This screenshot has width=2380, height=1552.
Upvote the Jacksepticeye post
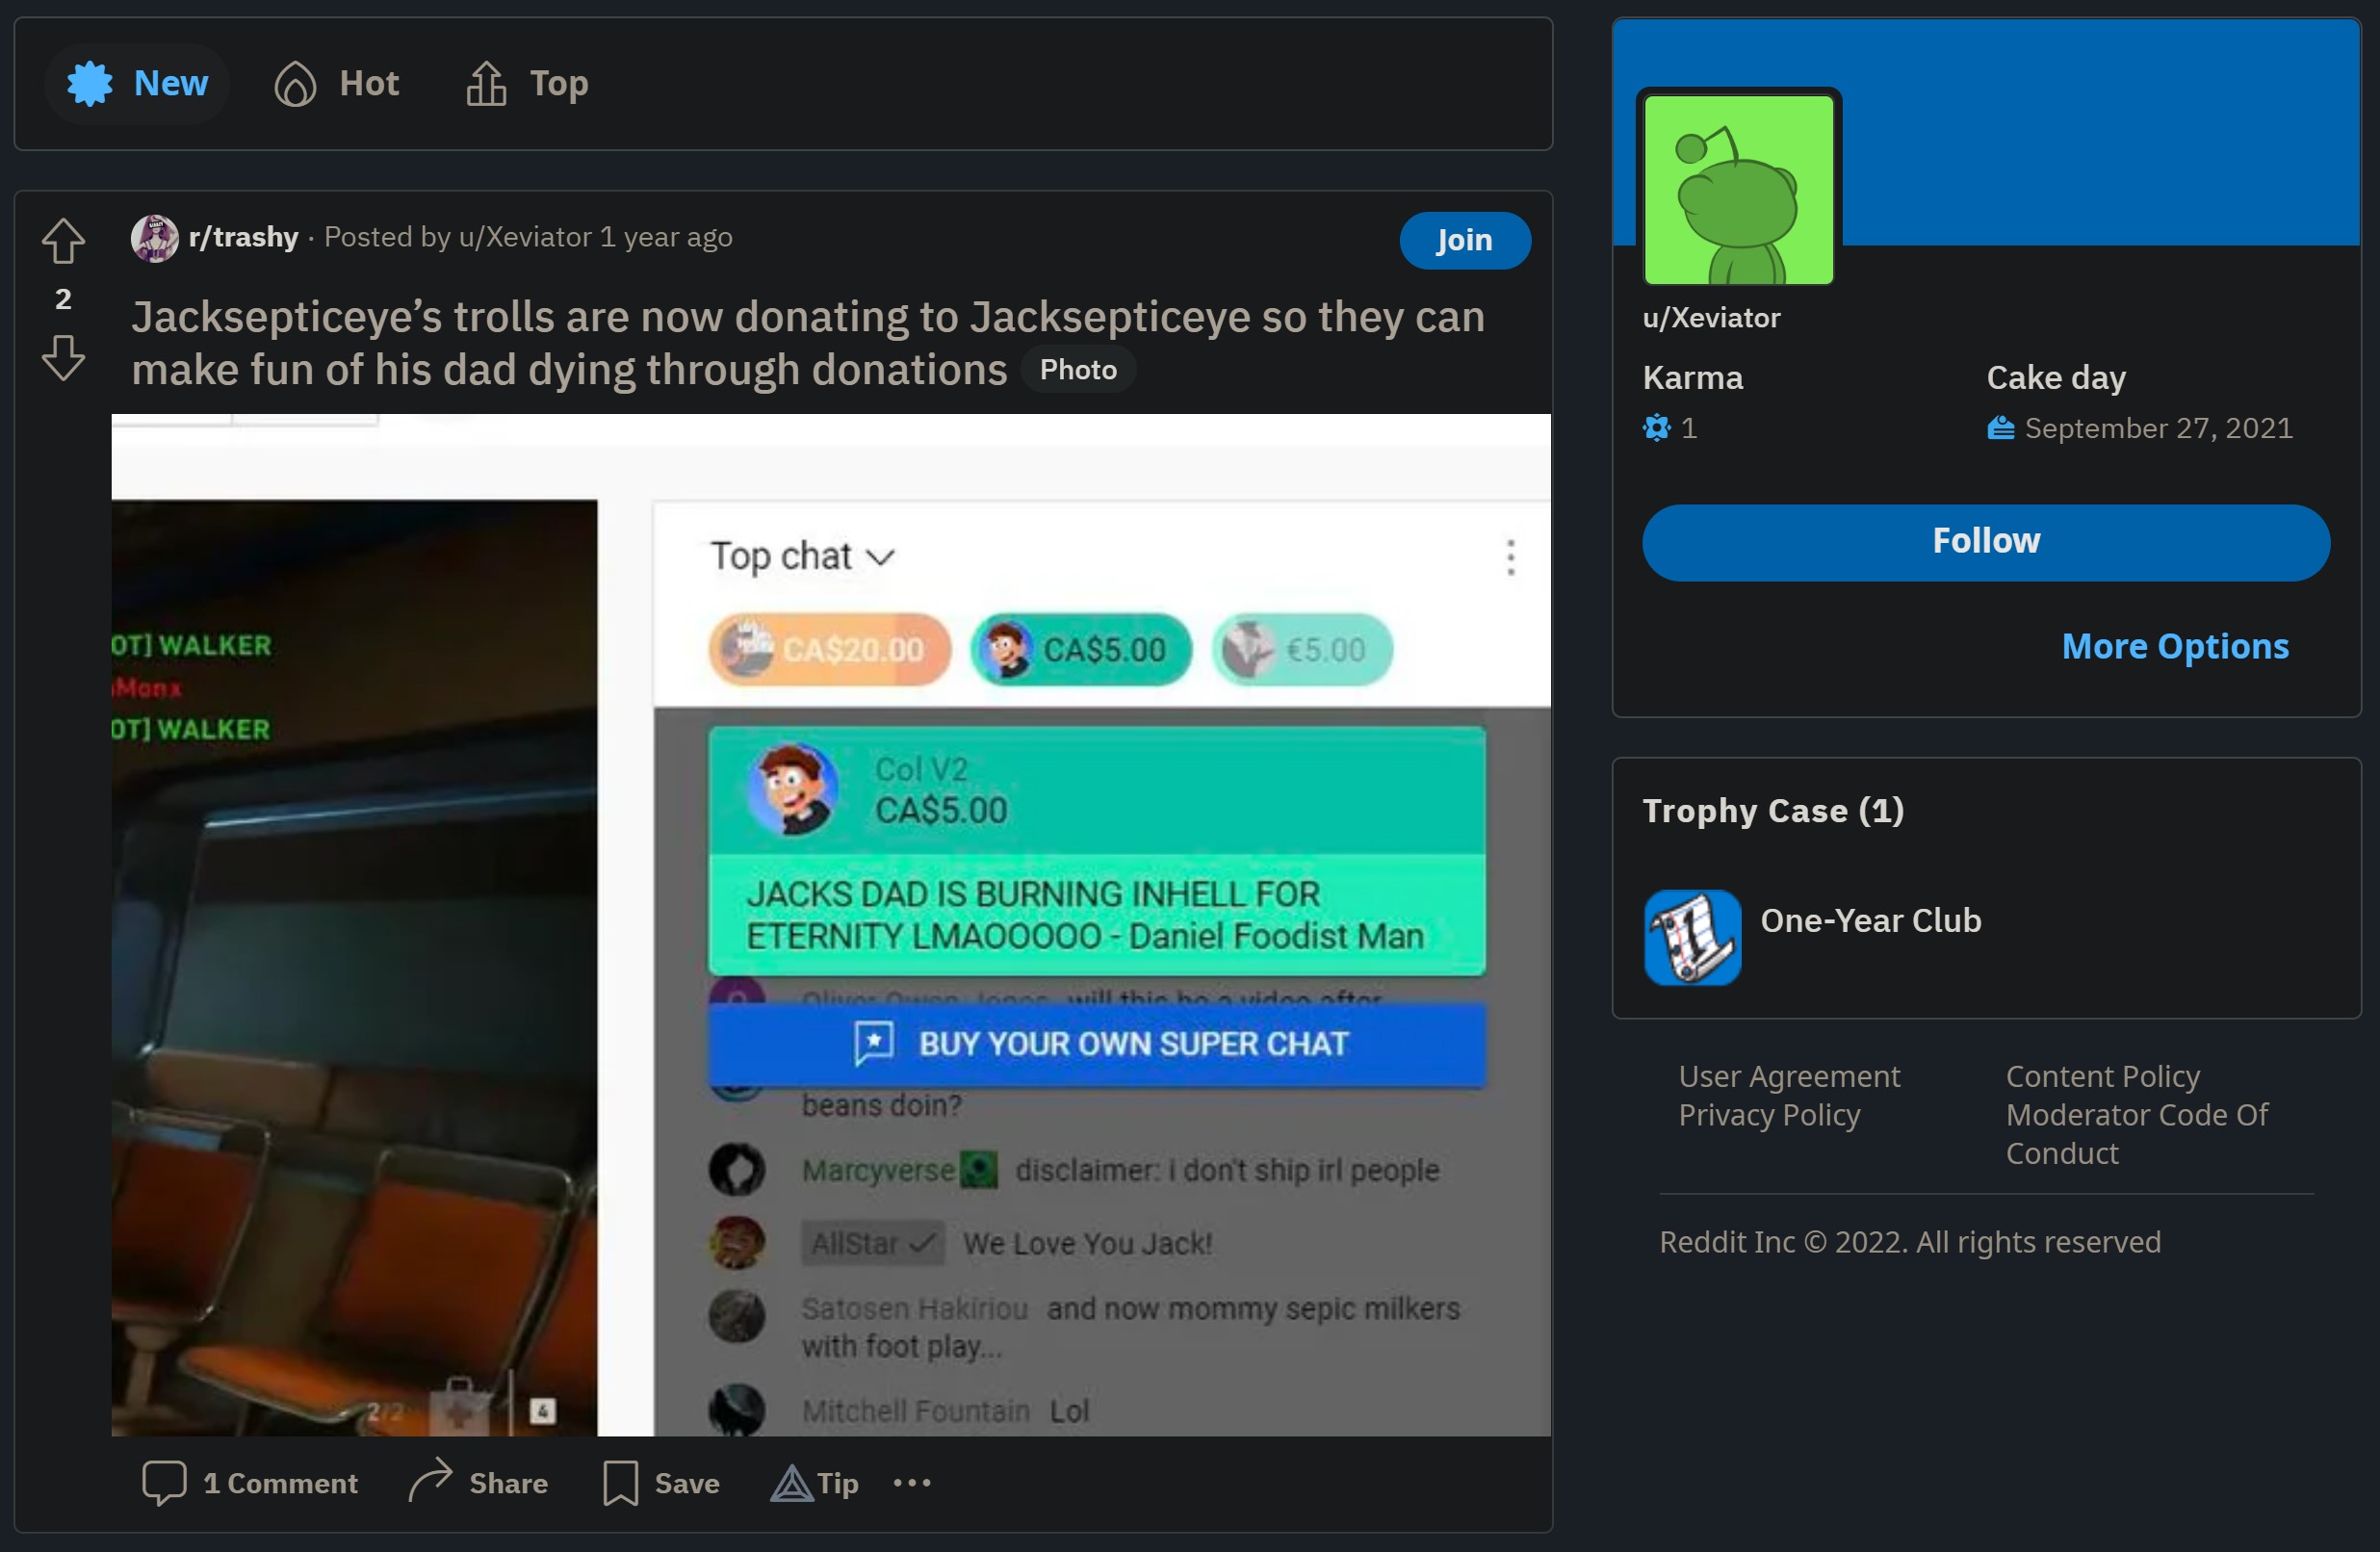tap(63, 241)
